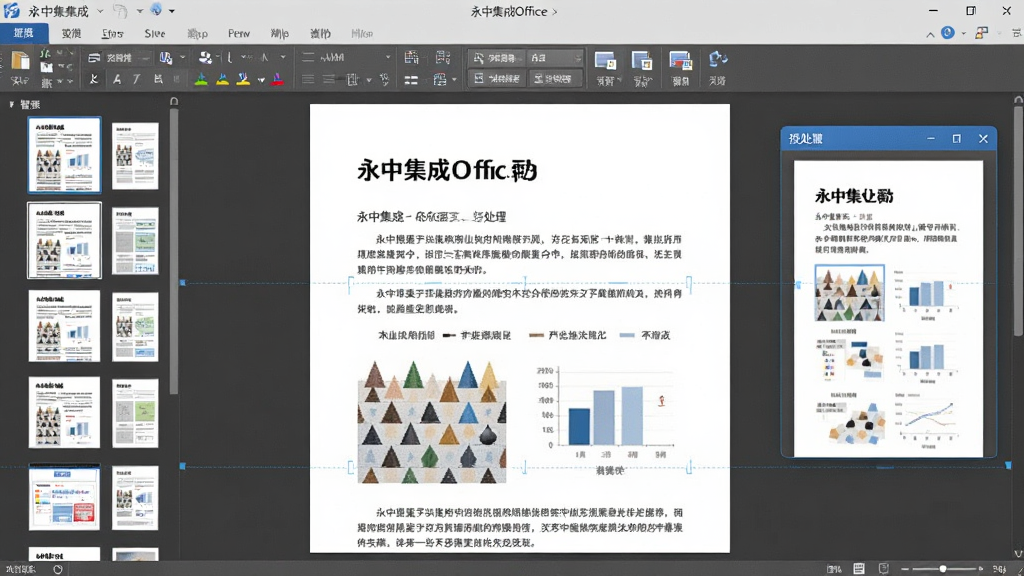Screen dimensions: 1024x576
Task: Click the lower-right button in the find group
Action: [554, 78]
